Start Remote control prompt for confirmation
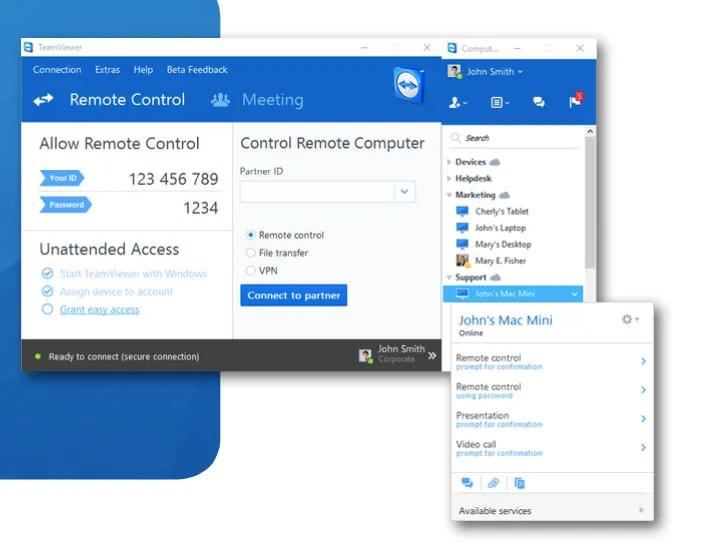 tap(551, 361)
